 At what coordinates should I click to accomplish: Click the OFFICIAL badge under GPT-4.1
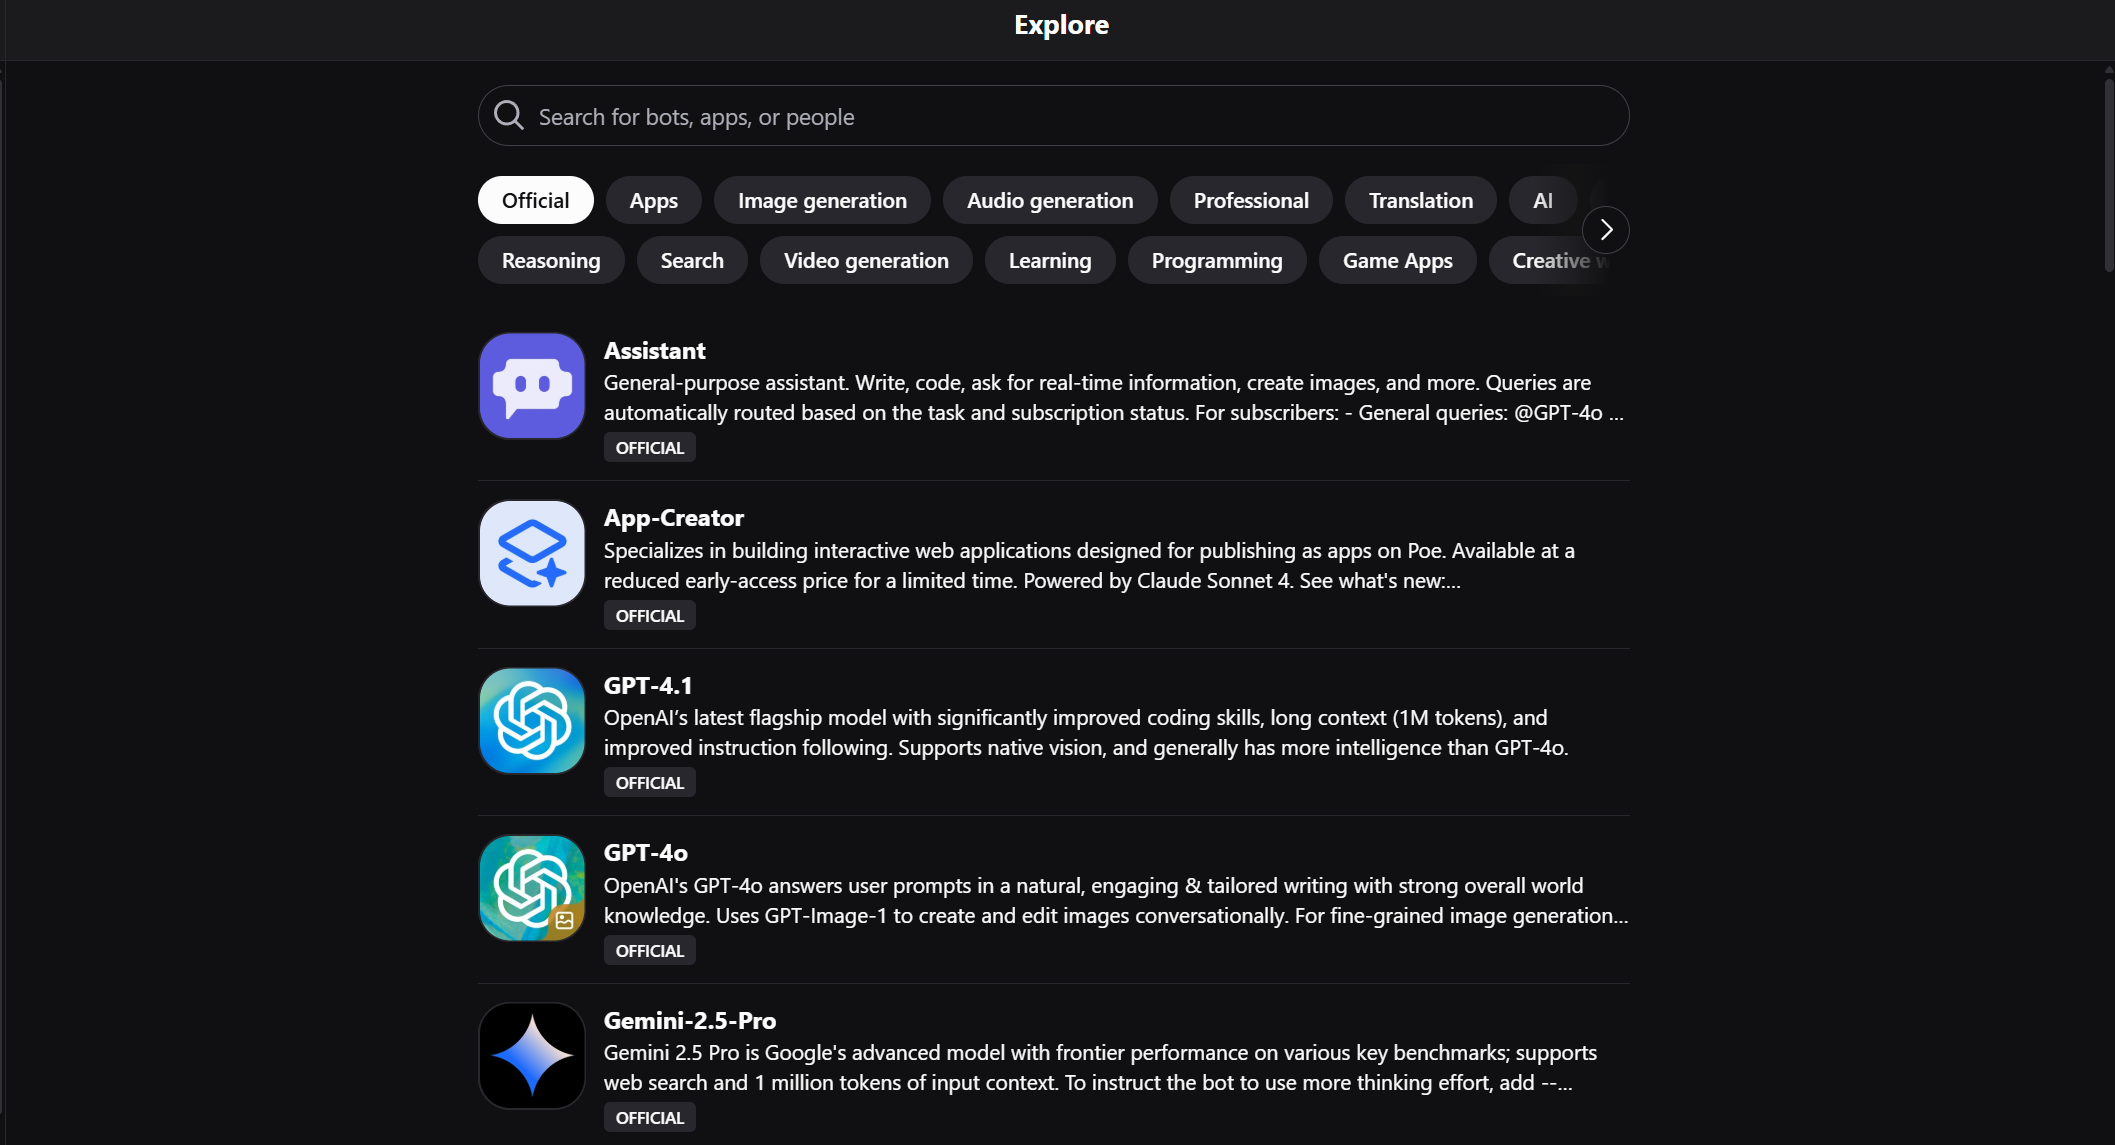(x=650, y=783)
